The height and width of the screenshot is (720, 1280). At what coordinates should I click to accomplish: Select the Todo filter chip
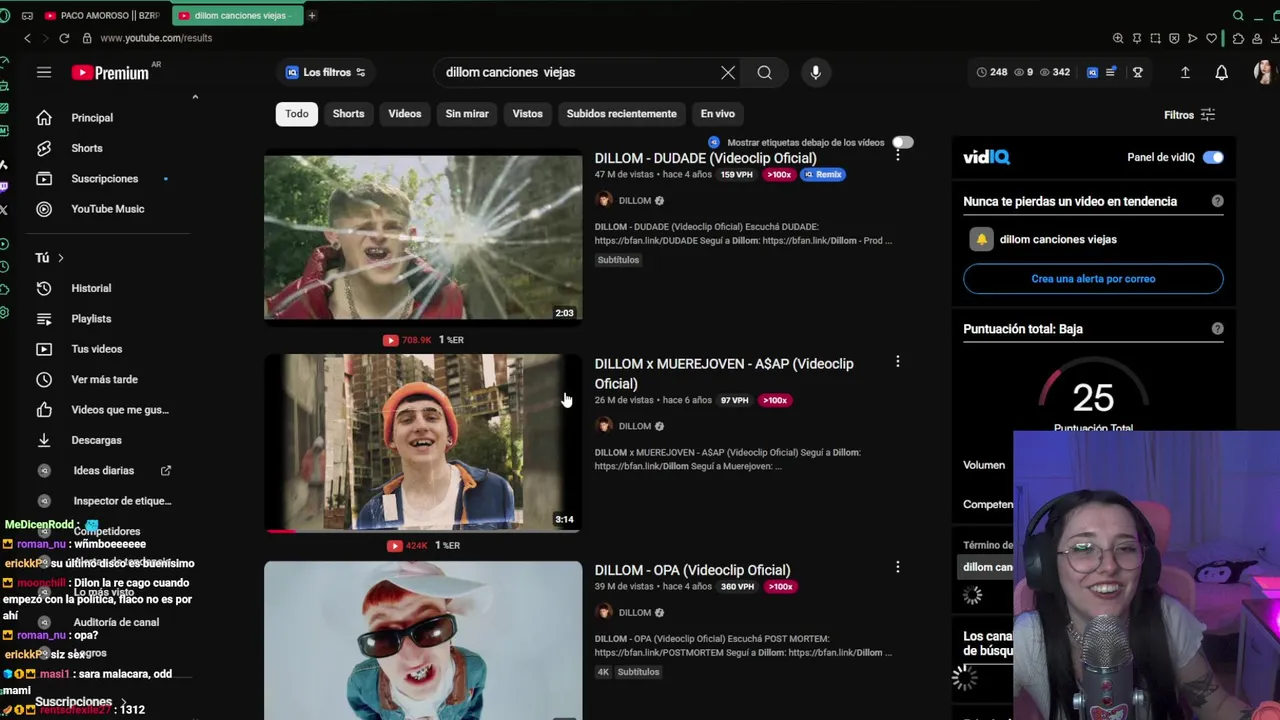click(x=297, y=114)
